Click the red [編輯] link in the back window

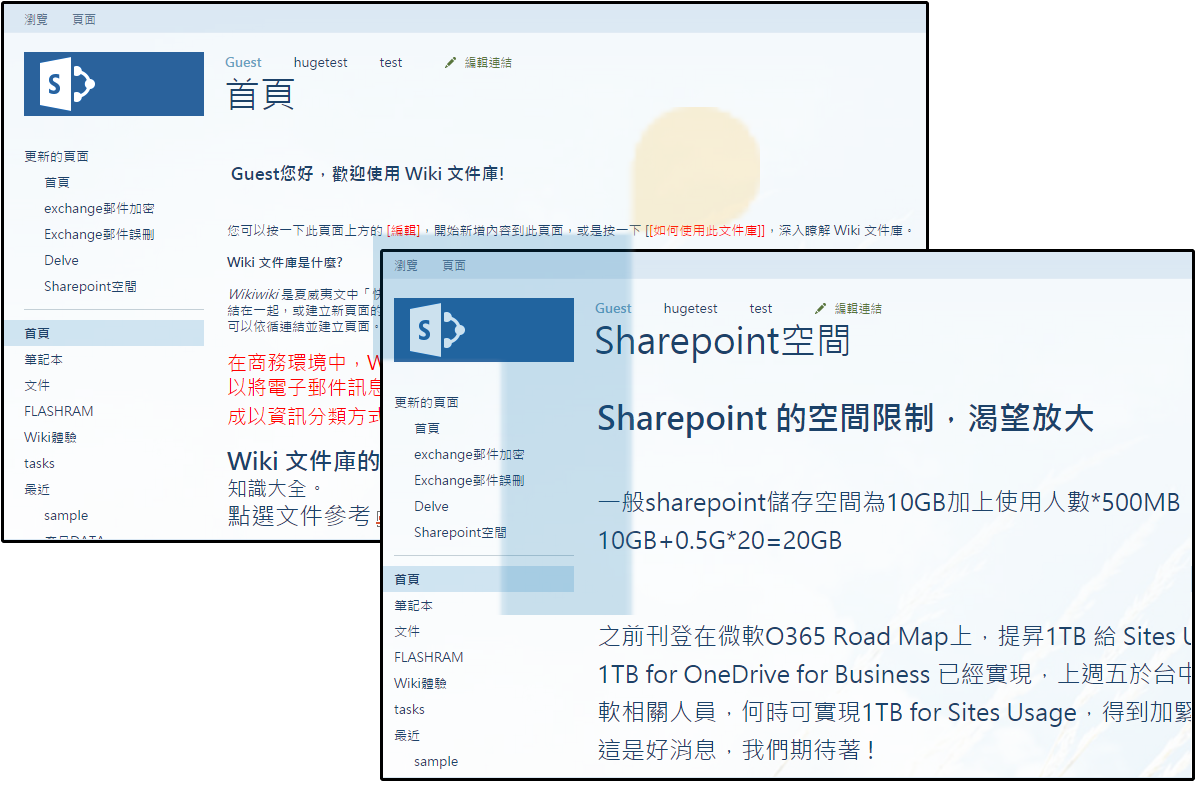(404, 230)
